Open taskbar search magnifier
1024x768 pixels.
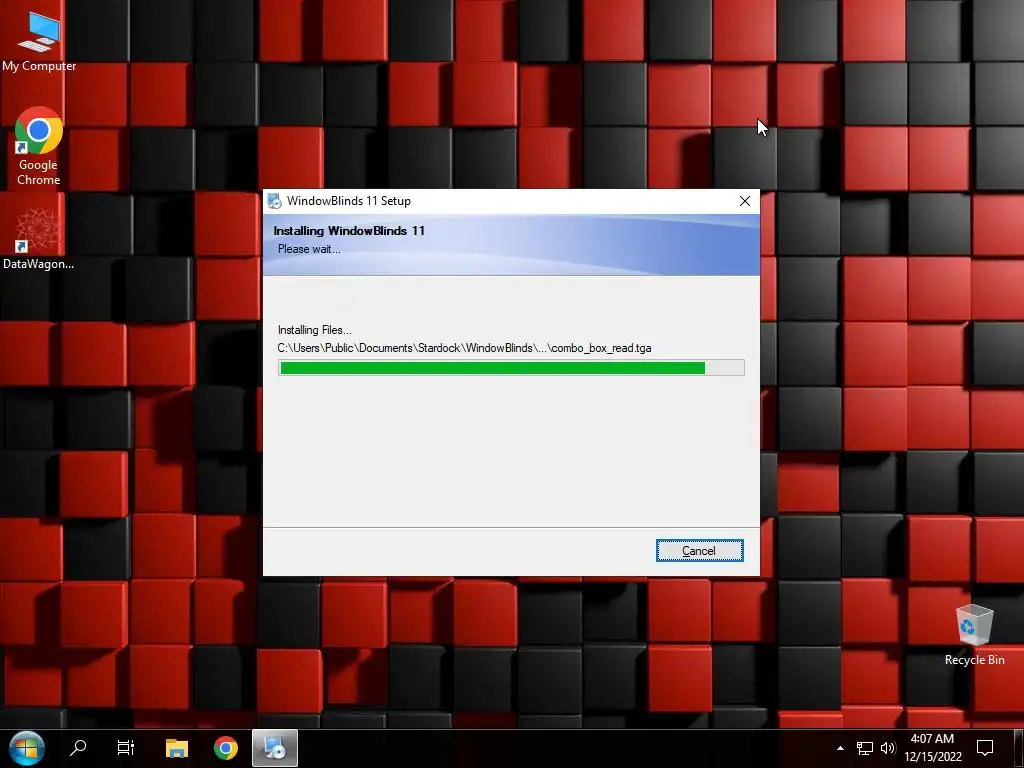pyautogui.click(x=78, y=748)
